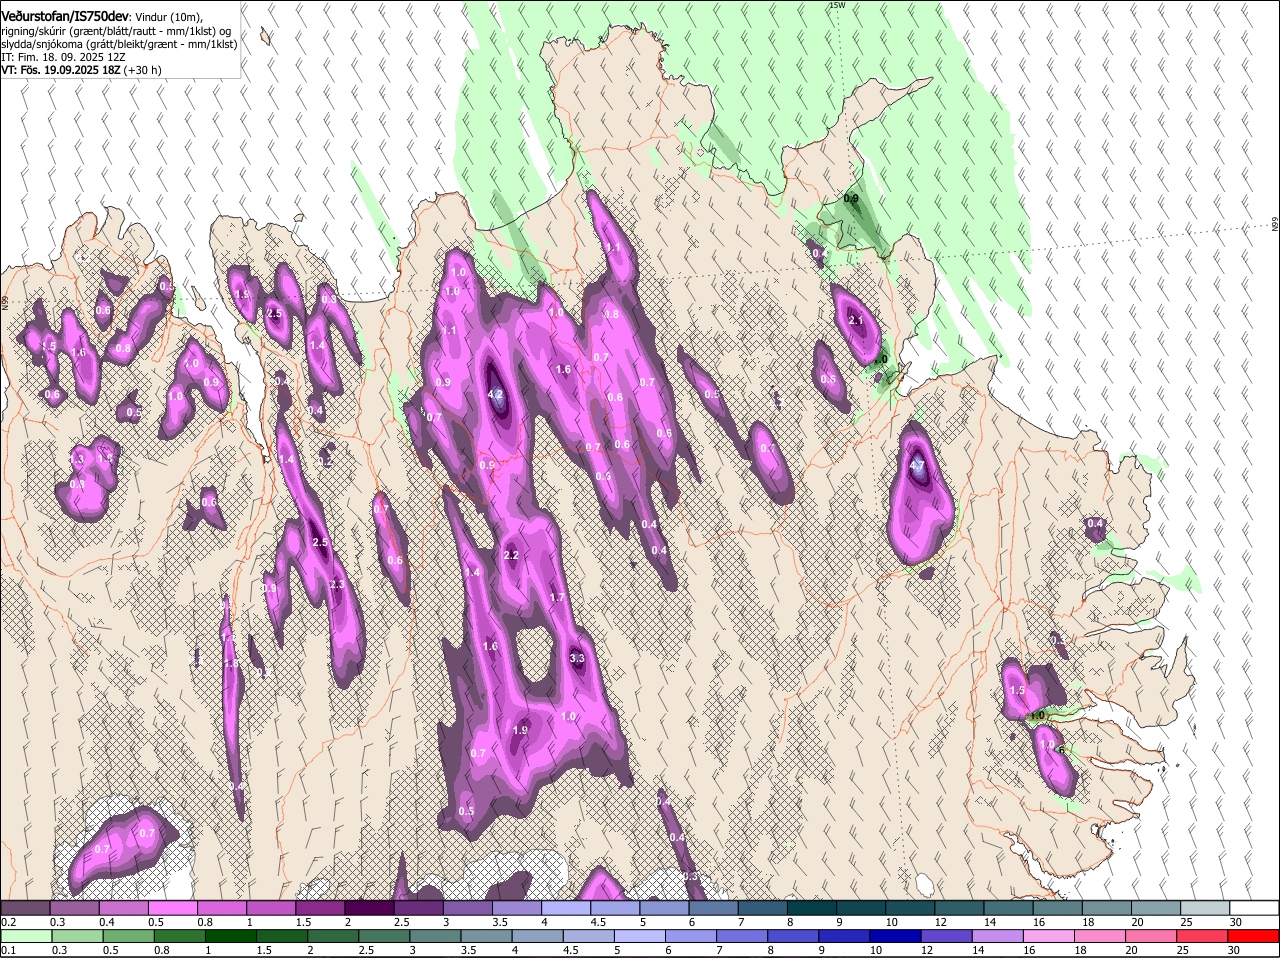Select the bright red swatch after 30 in rain legend

click(1254, 937)
